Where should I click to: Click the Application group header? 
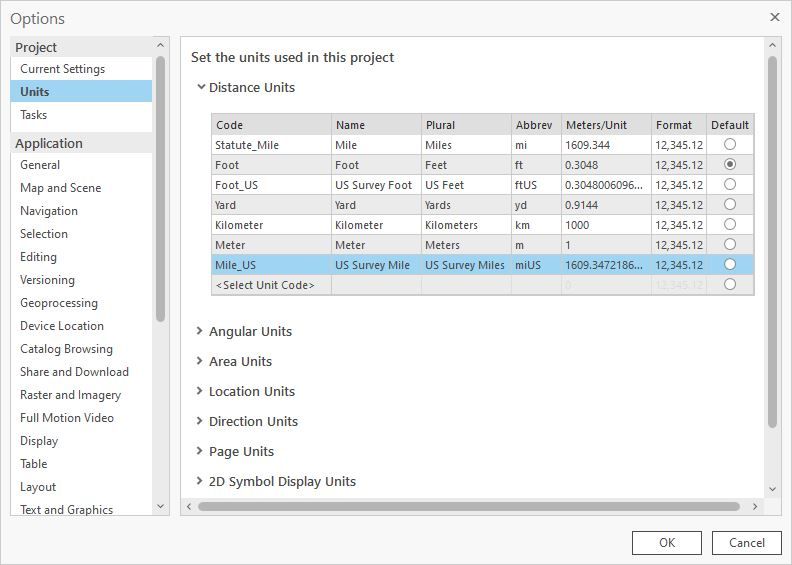click(81, 143)
